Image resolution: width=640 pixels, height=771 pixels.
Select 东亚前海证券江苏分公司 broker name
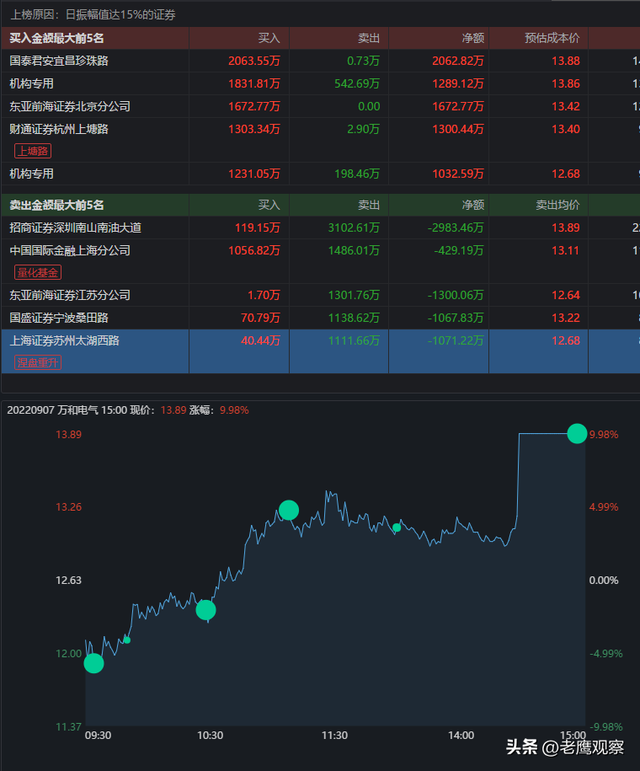70,295
